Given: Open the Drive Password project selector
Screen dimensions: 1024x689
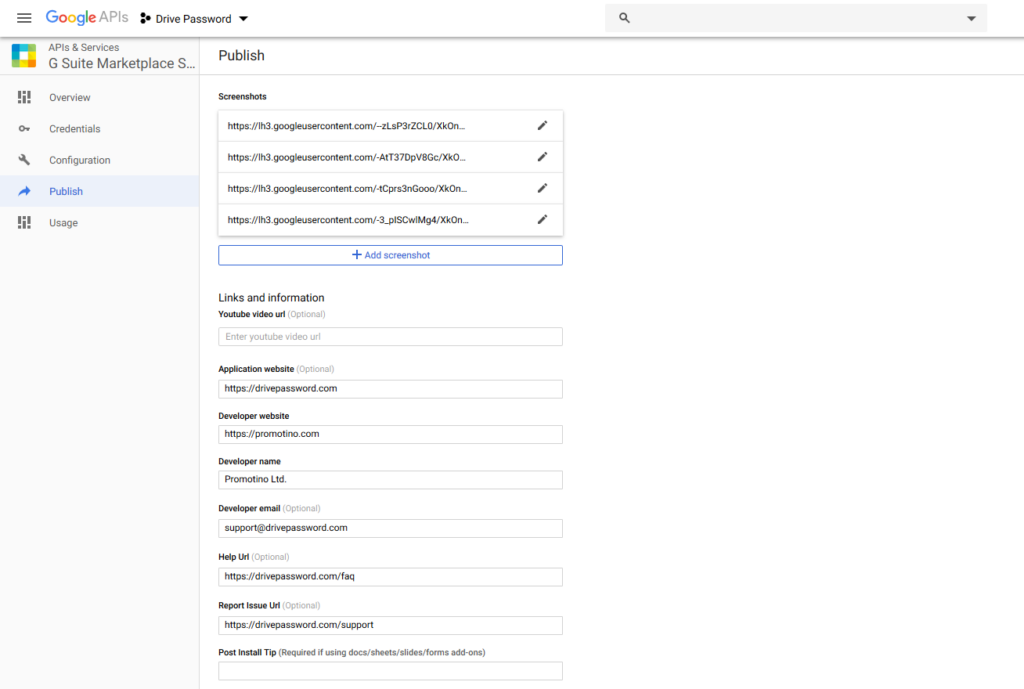Looking at the screenshot, I should [x=194, y=19].
